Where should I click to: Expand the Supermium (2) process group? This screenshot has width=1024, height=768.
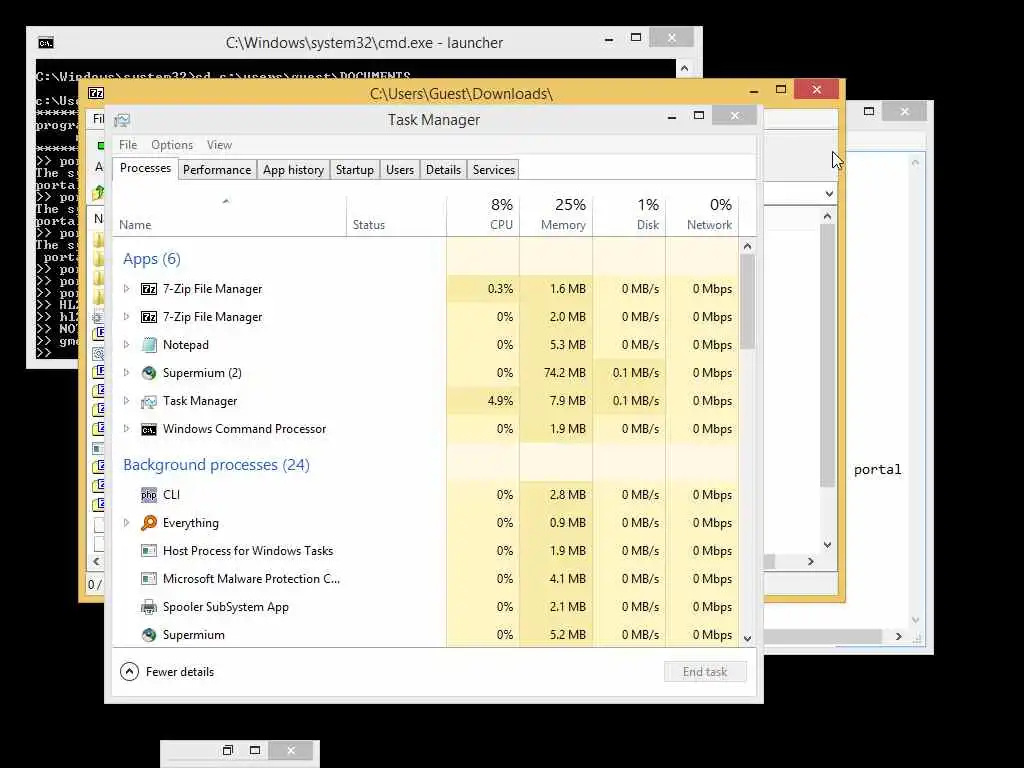point(127,373)
